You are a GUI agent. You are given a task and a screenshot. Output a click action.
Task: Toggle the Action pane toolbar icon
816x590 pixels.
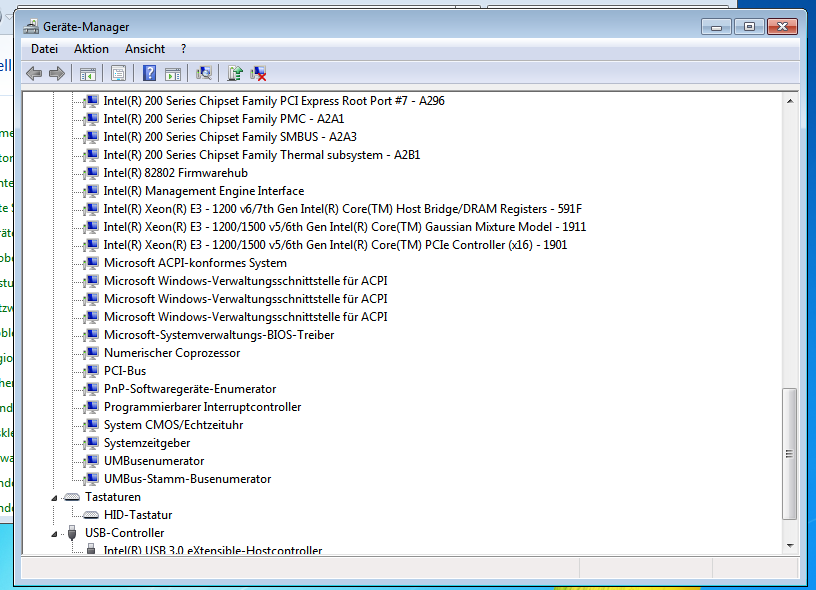(173, 73)
